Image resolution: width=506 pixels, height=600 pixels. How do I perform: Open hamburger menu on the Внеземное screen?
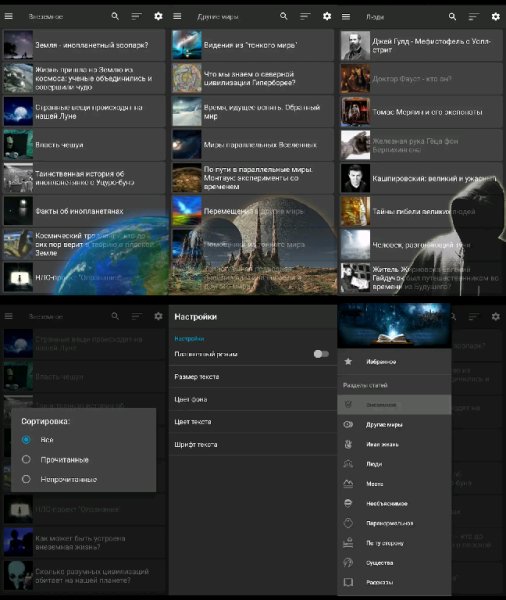pos(8,16)
